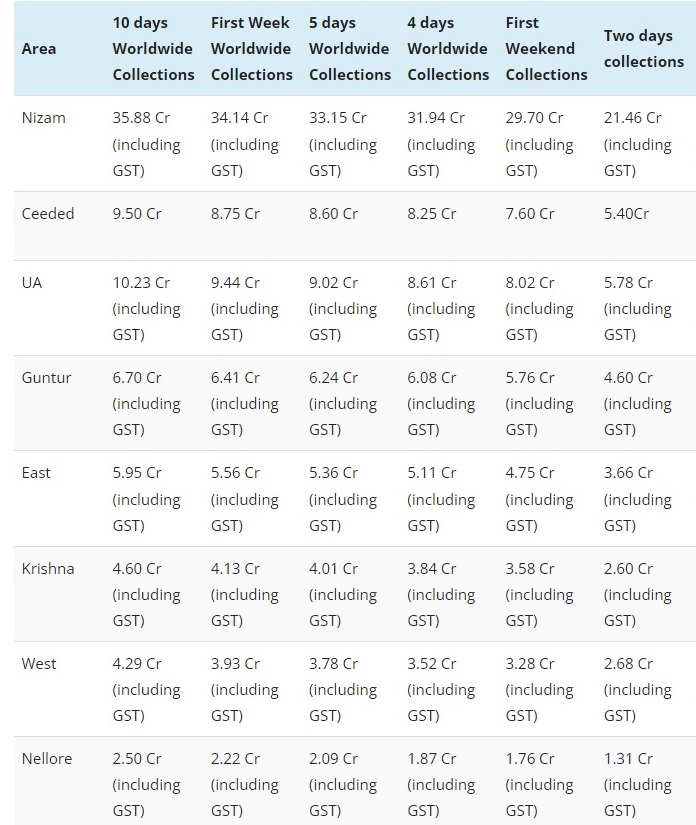Select the Two days collections header
696x825 pixels.
click(643, 48)
